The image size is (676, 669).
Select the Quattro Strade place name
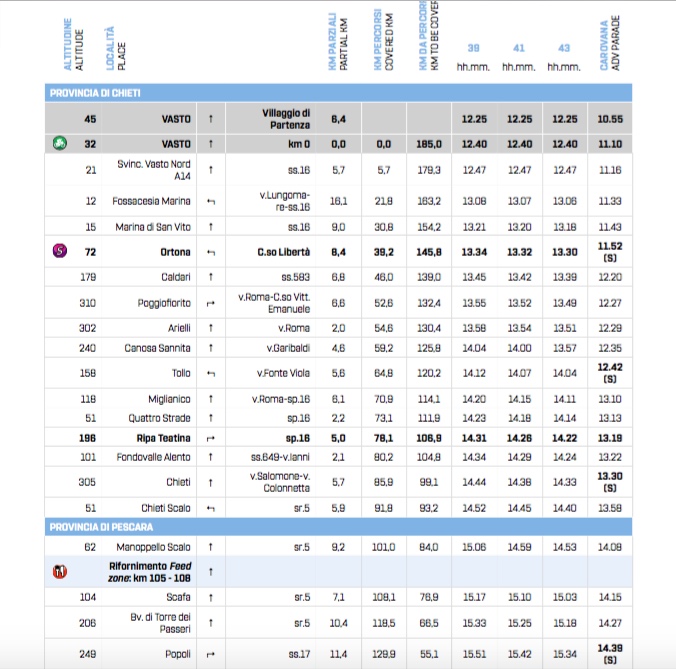(159, 418)
